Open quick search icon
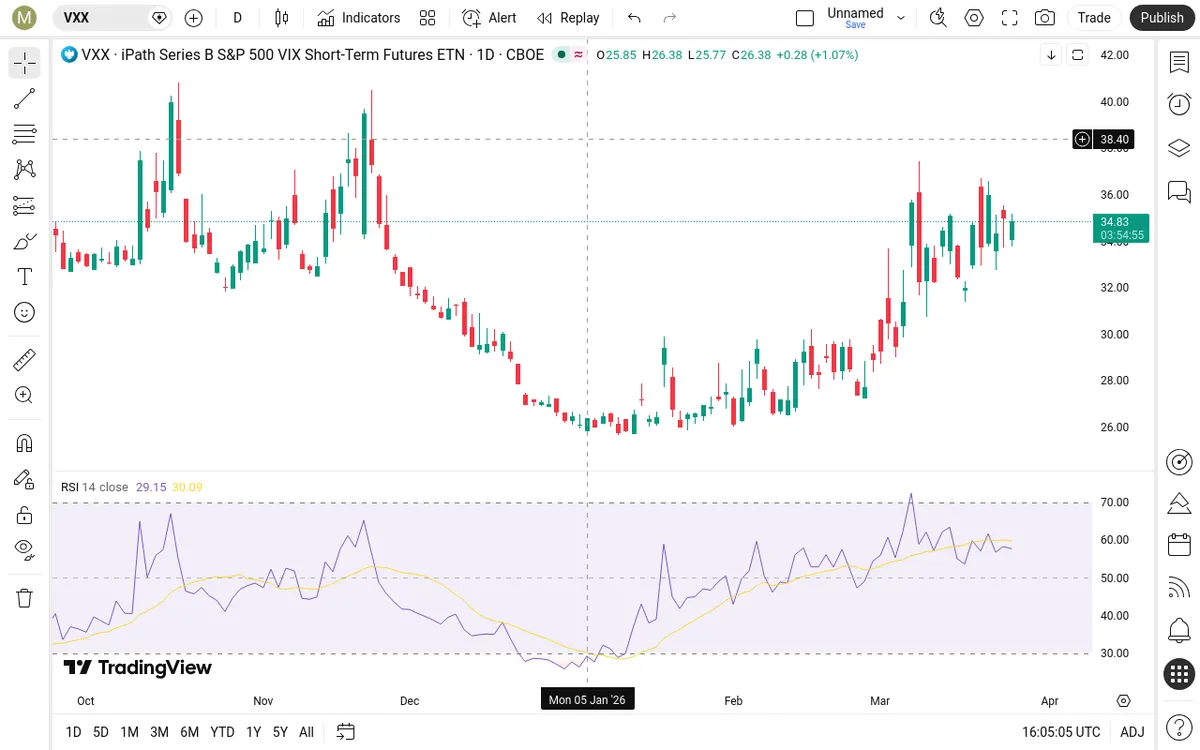1200x750 pixels. 938,18
